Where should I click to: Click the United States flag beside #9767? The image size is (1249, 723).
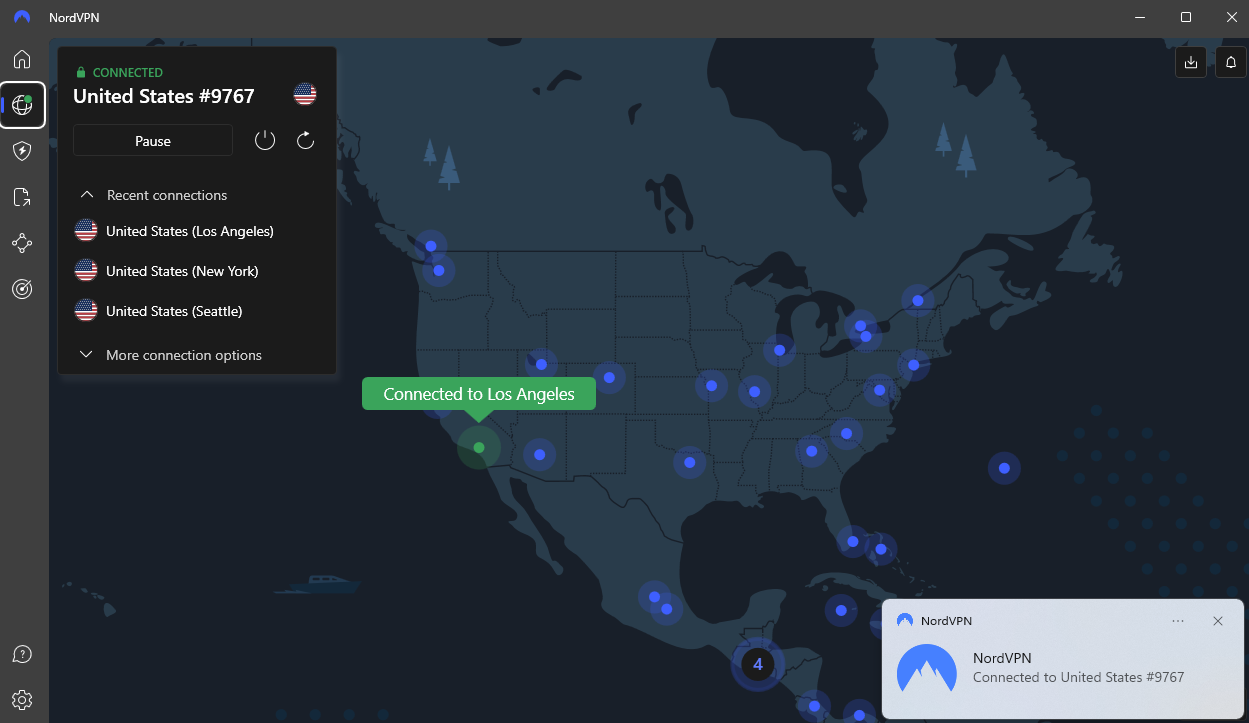(305, 95)
